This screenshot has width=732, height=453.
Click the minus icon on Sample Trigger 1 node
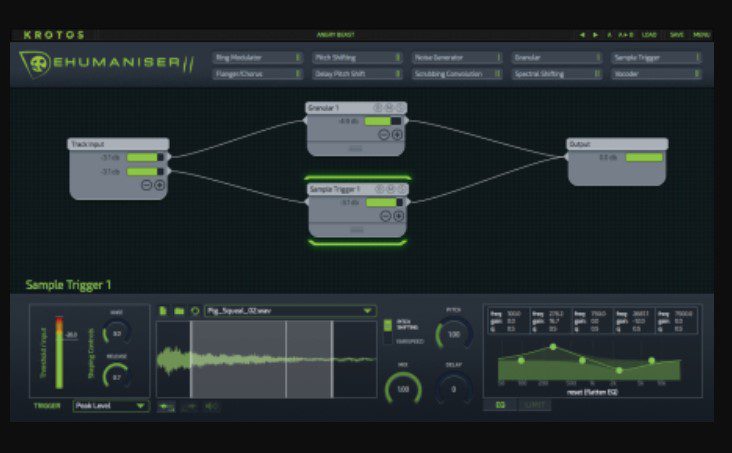[x=385, y=216]
